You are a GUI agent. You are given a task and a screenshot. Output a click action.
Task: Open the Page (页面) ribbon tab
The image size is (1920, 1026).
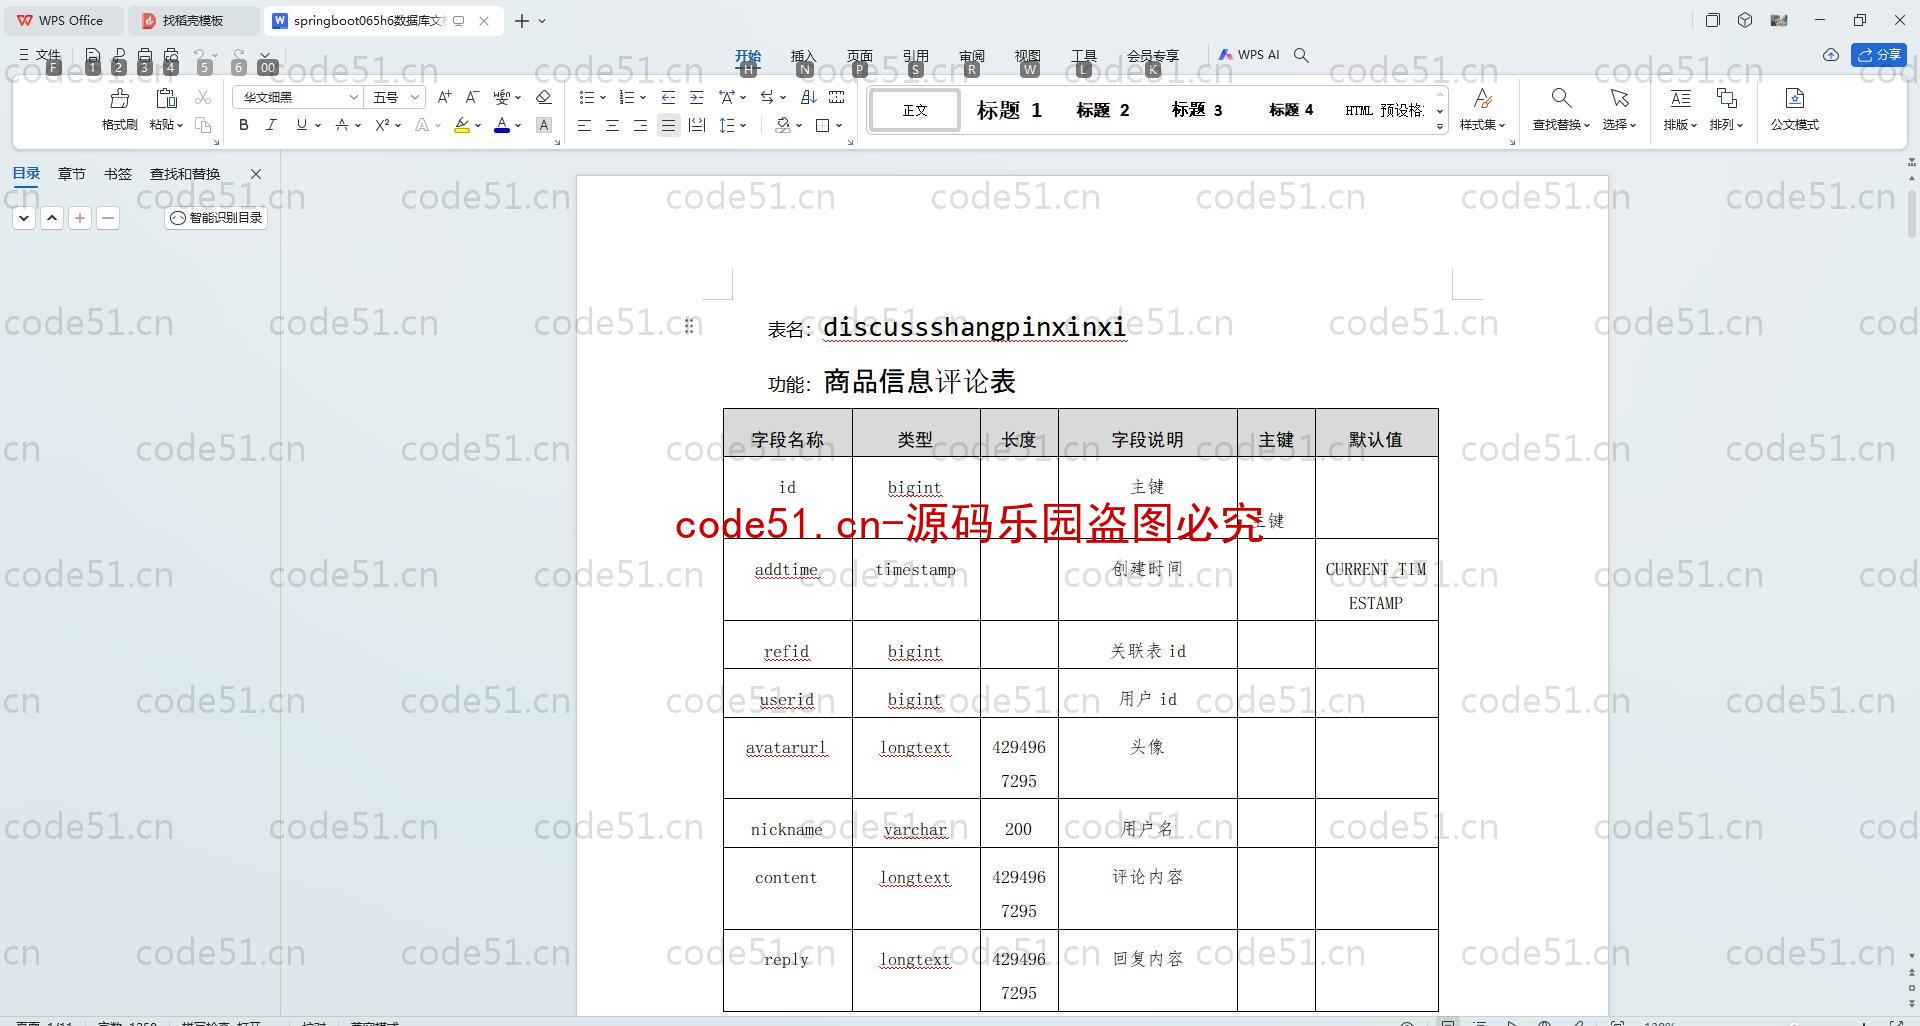tap(859, 56)
